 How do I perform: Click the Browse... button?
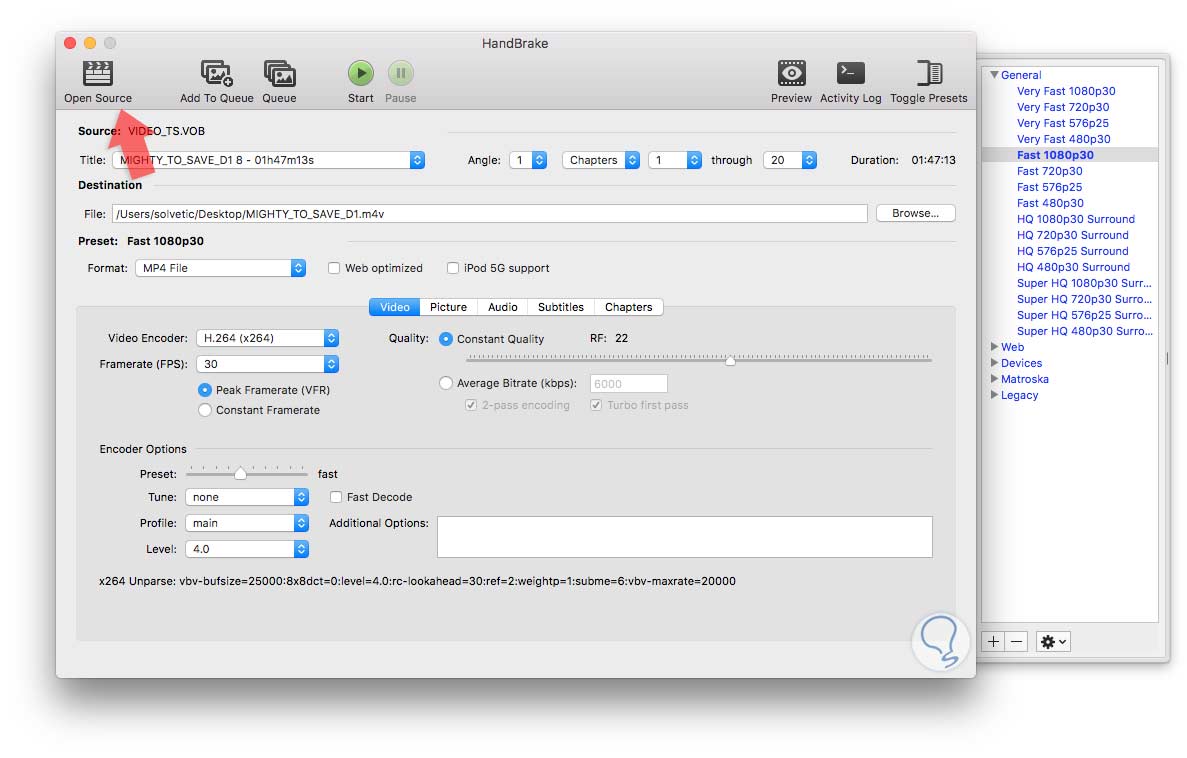(x=915, y=214)
